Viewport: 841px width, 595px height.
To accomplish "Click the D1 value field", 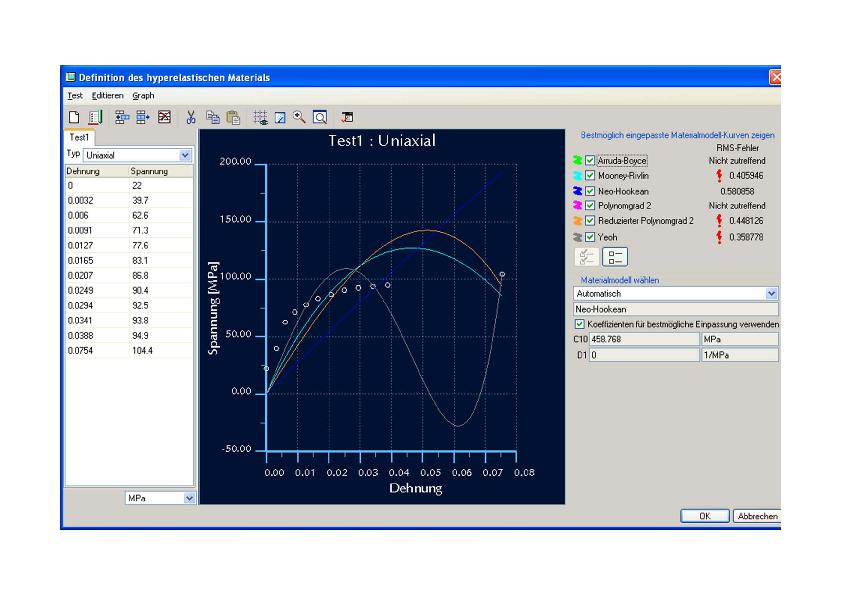I will click(x=644, y=355).
